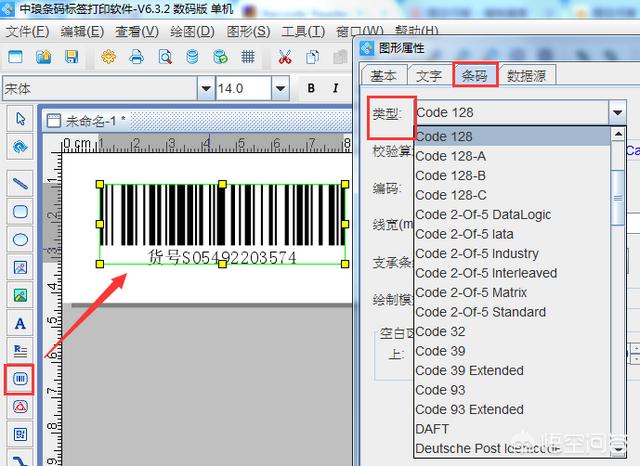
Task: Choose Code 2-Of-5 DataLogic option
Action: 512,215
